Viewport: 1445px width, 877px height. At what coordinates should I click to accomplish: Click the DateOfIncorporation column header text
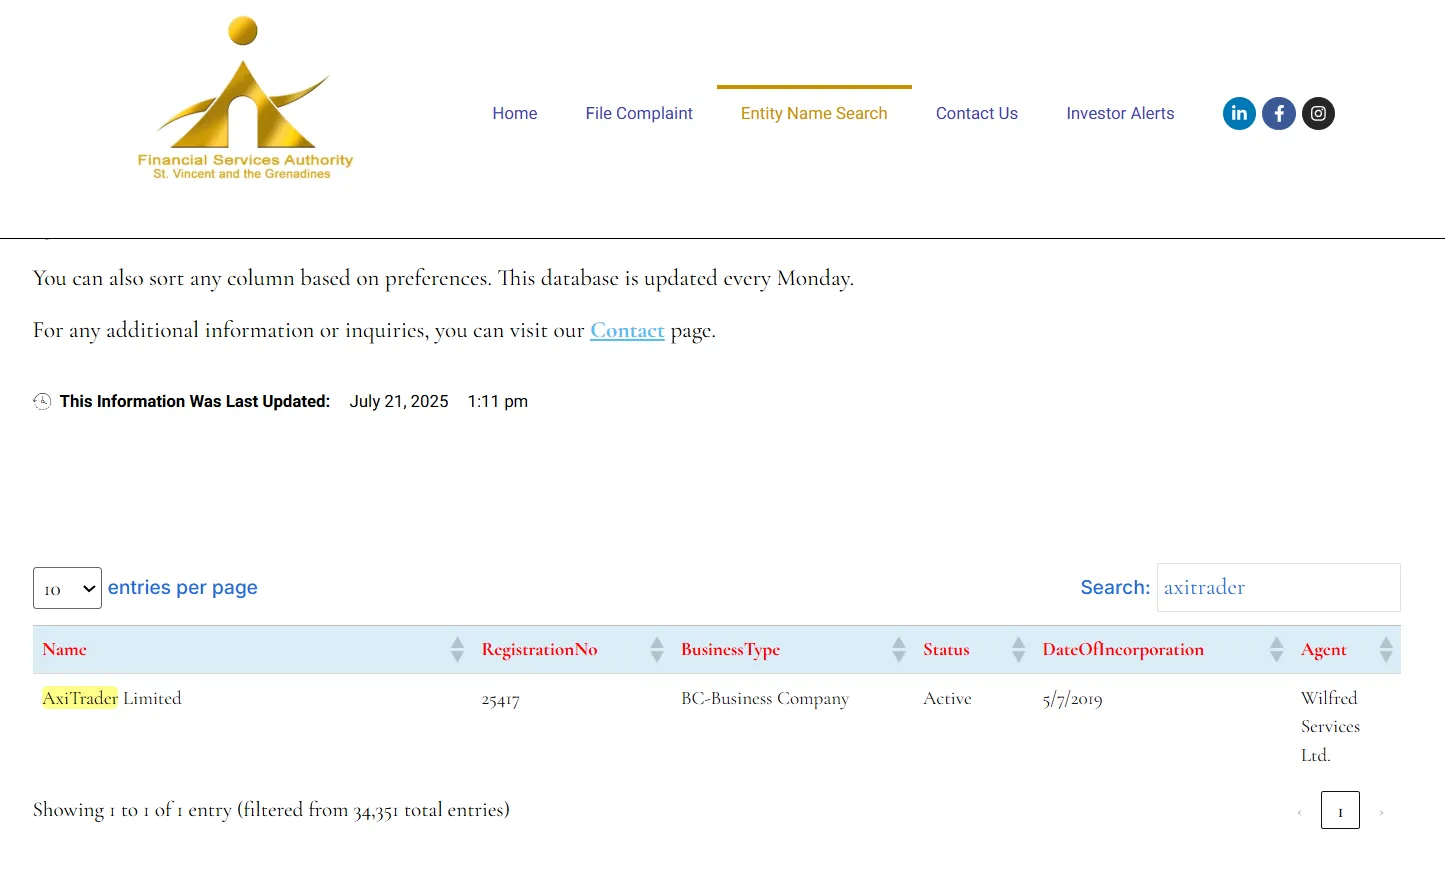1123,650
